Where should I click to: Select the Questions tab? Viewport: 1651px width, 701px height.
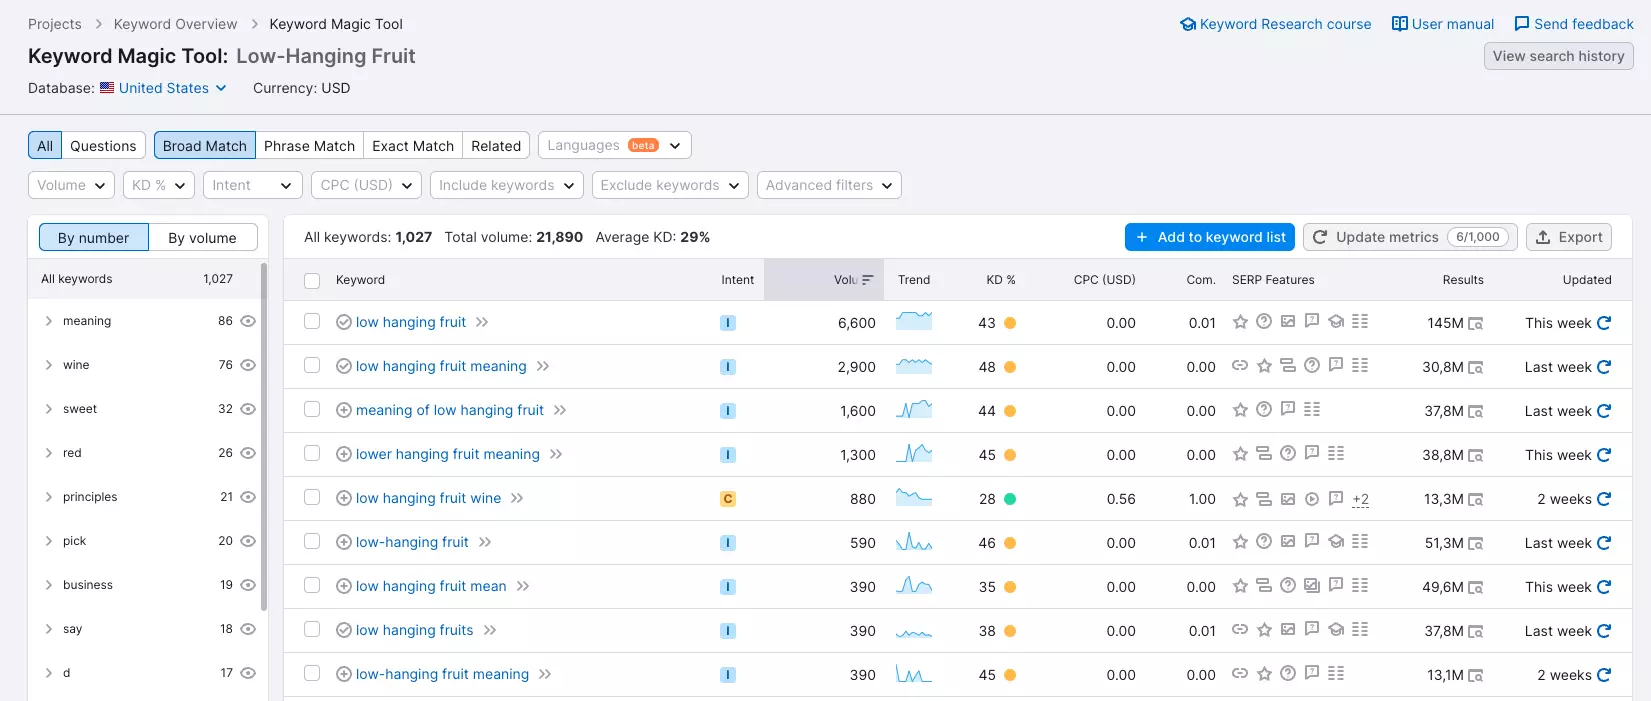103,146
